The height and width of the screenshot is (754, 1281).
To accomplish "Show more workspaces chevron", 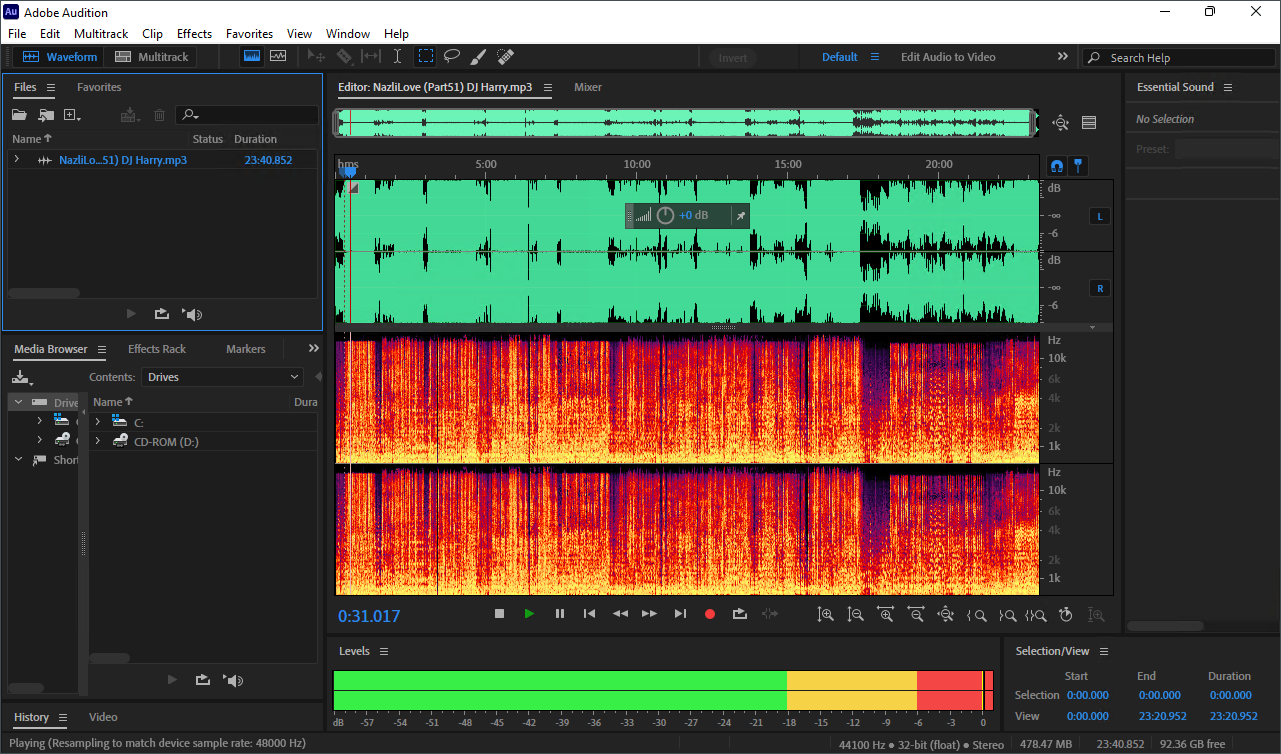I will pos(1062,57).
